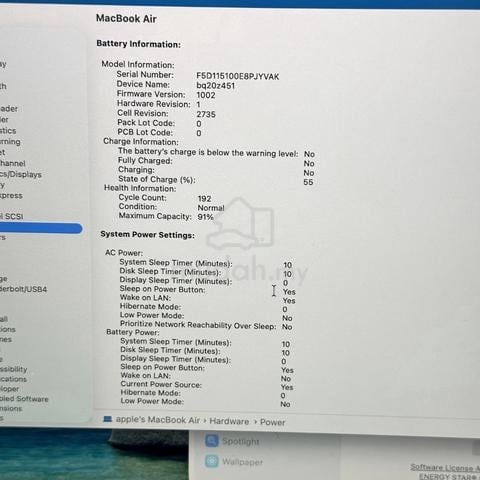Select Accessibility in the sidebar
The height and width of the screenshot is (480, 480).
coord(13,369)
